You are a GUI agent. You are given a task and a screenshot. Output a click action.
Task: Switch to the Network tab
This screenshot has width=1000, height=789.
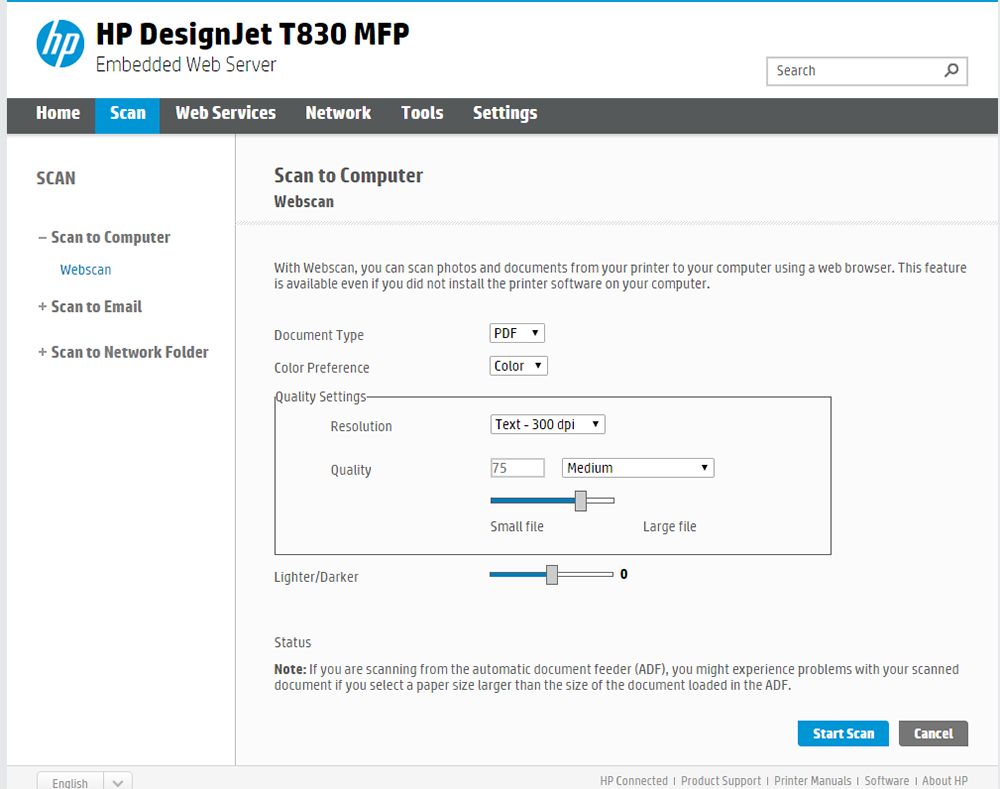[x=338, y=113]
